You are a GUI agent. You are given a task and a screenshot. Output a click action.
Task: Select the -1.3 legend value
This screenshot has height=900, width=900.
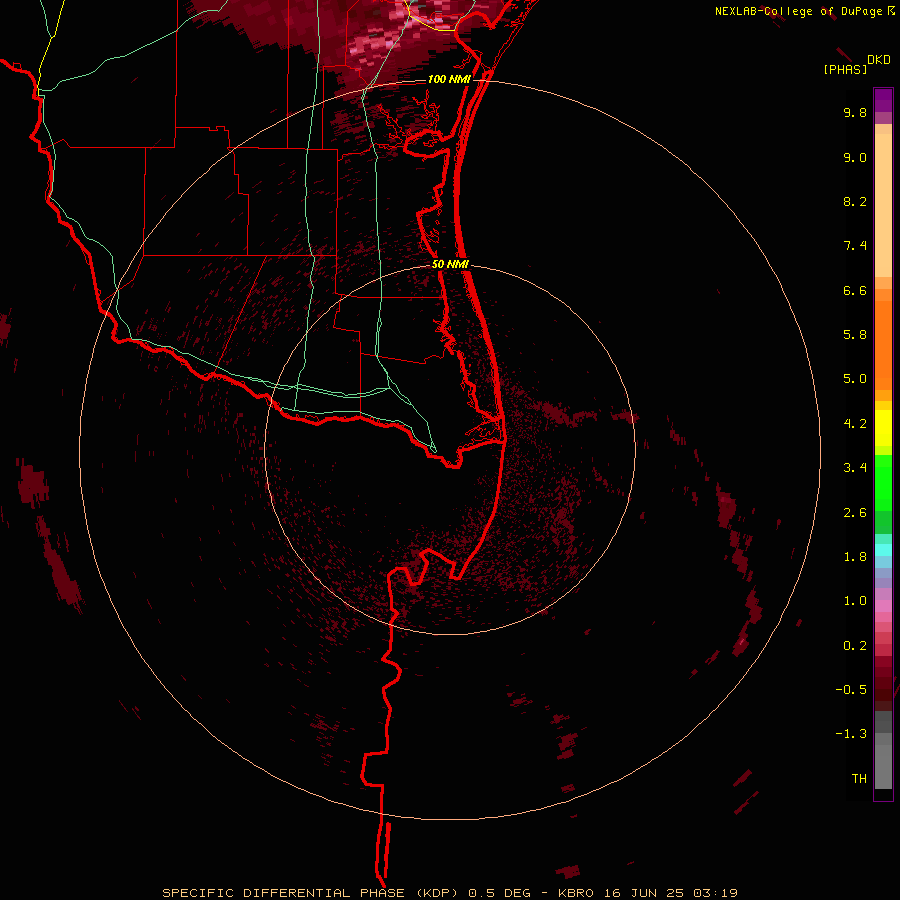coord(851,734)
